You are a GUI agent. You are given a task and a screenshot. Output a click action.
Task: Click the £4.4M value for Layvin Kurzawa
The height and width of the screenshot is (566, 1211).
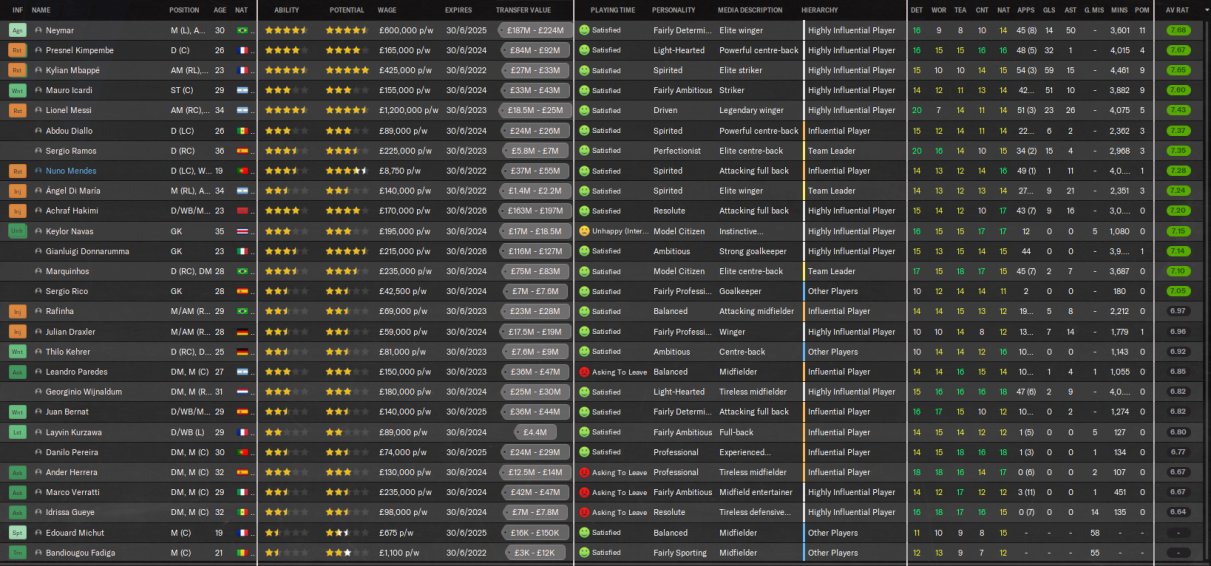[x=535, y=432]
